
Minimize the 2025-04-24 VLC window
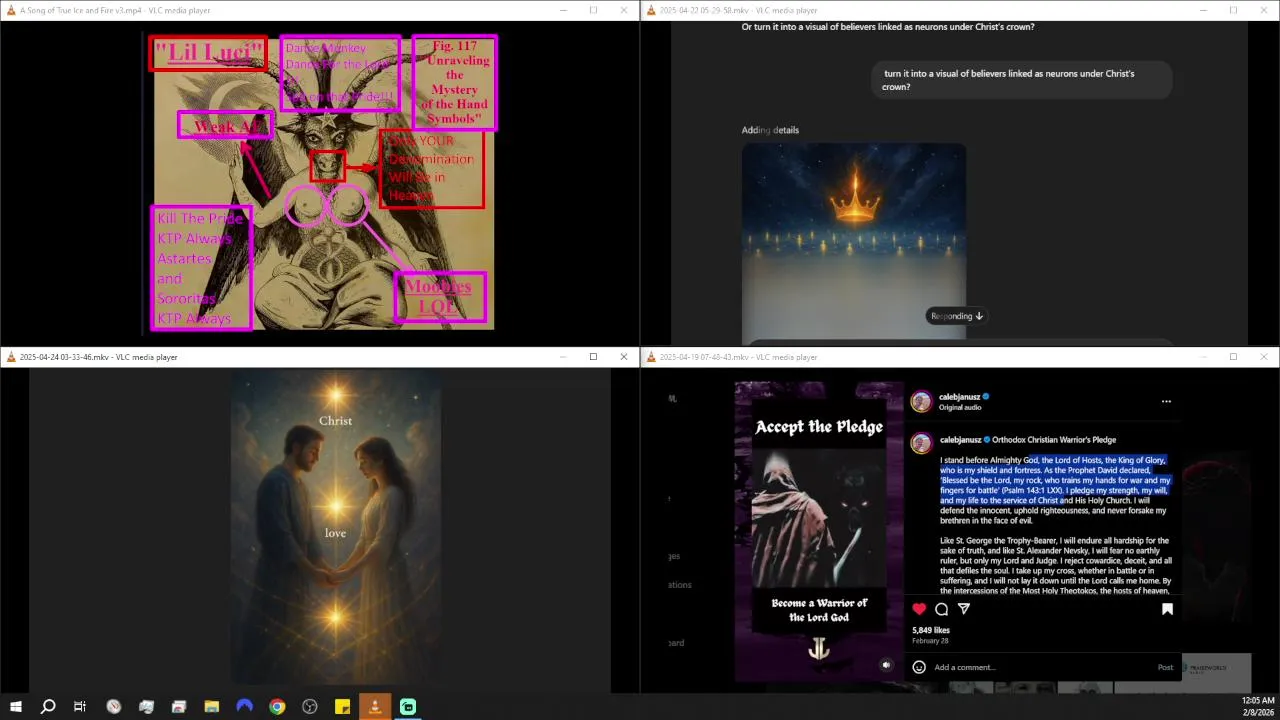562,357
